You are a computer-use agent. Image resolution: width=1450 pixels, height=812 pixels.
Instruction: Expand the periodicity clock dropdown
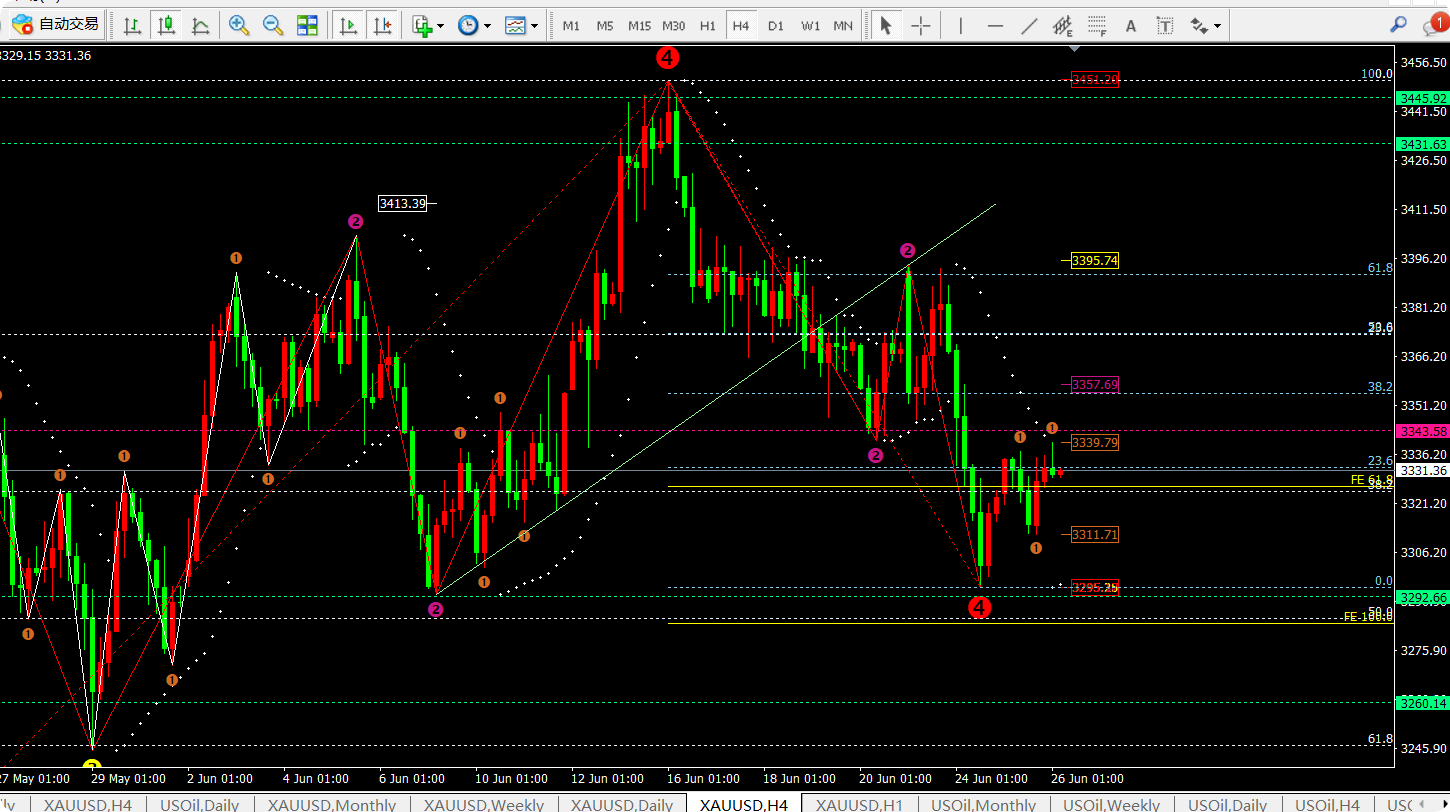pos(474,26)
